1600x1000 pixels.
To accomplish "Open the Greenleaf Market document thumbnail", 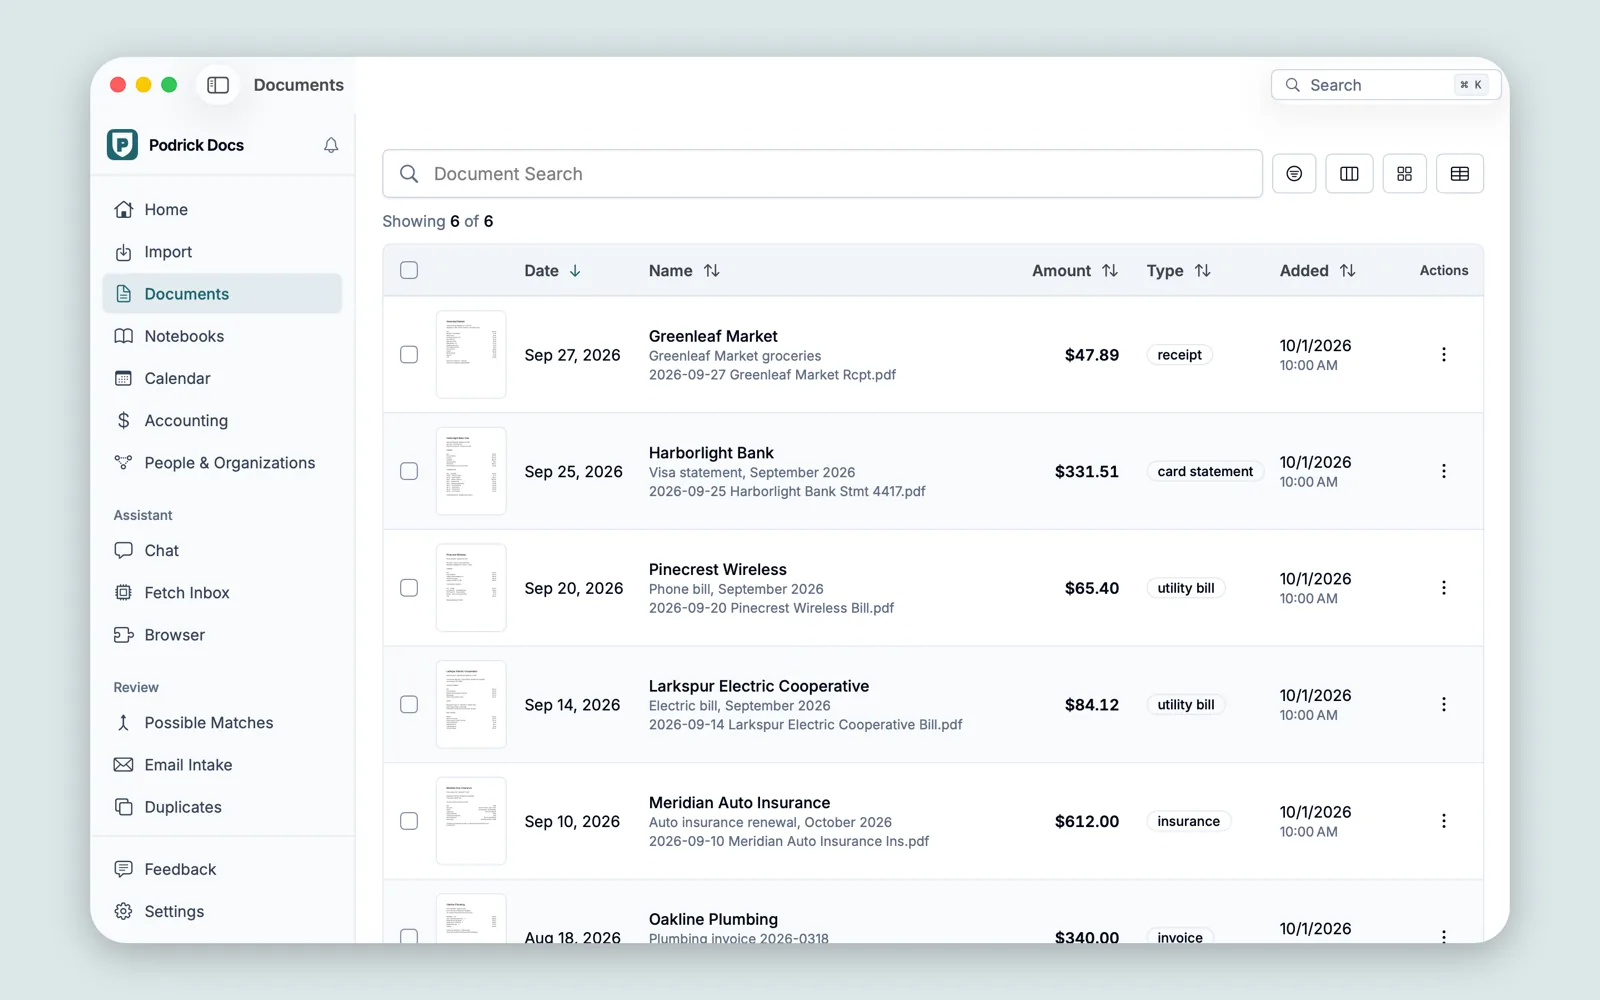I will coord(471,354).
